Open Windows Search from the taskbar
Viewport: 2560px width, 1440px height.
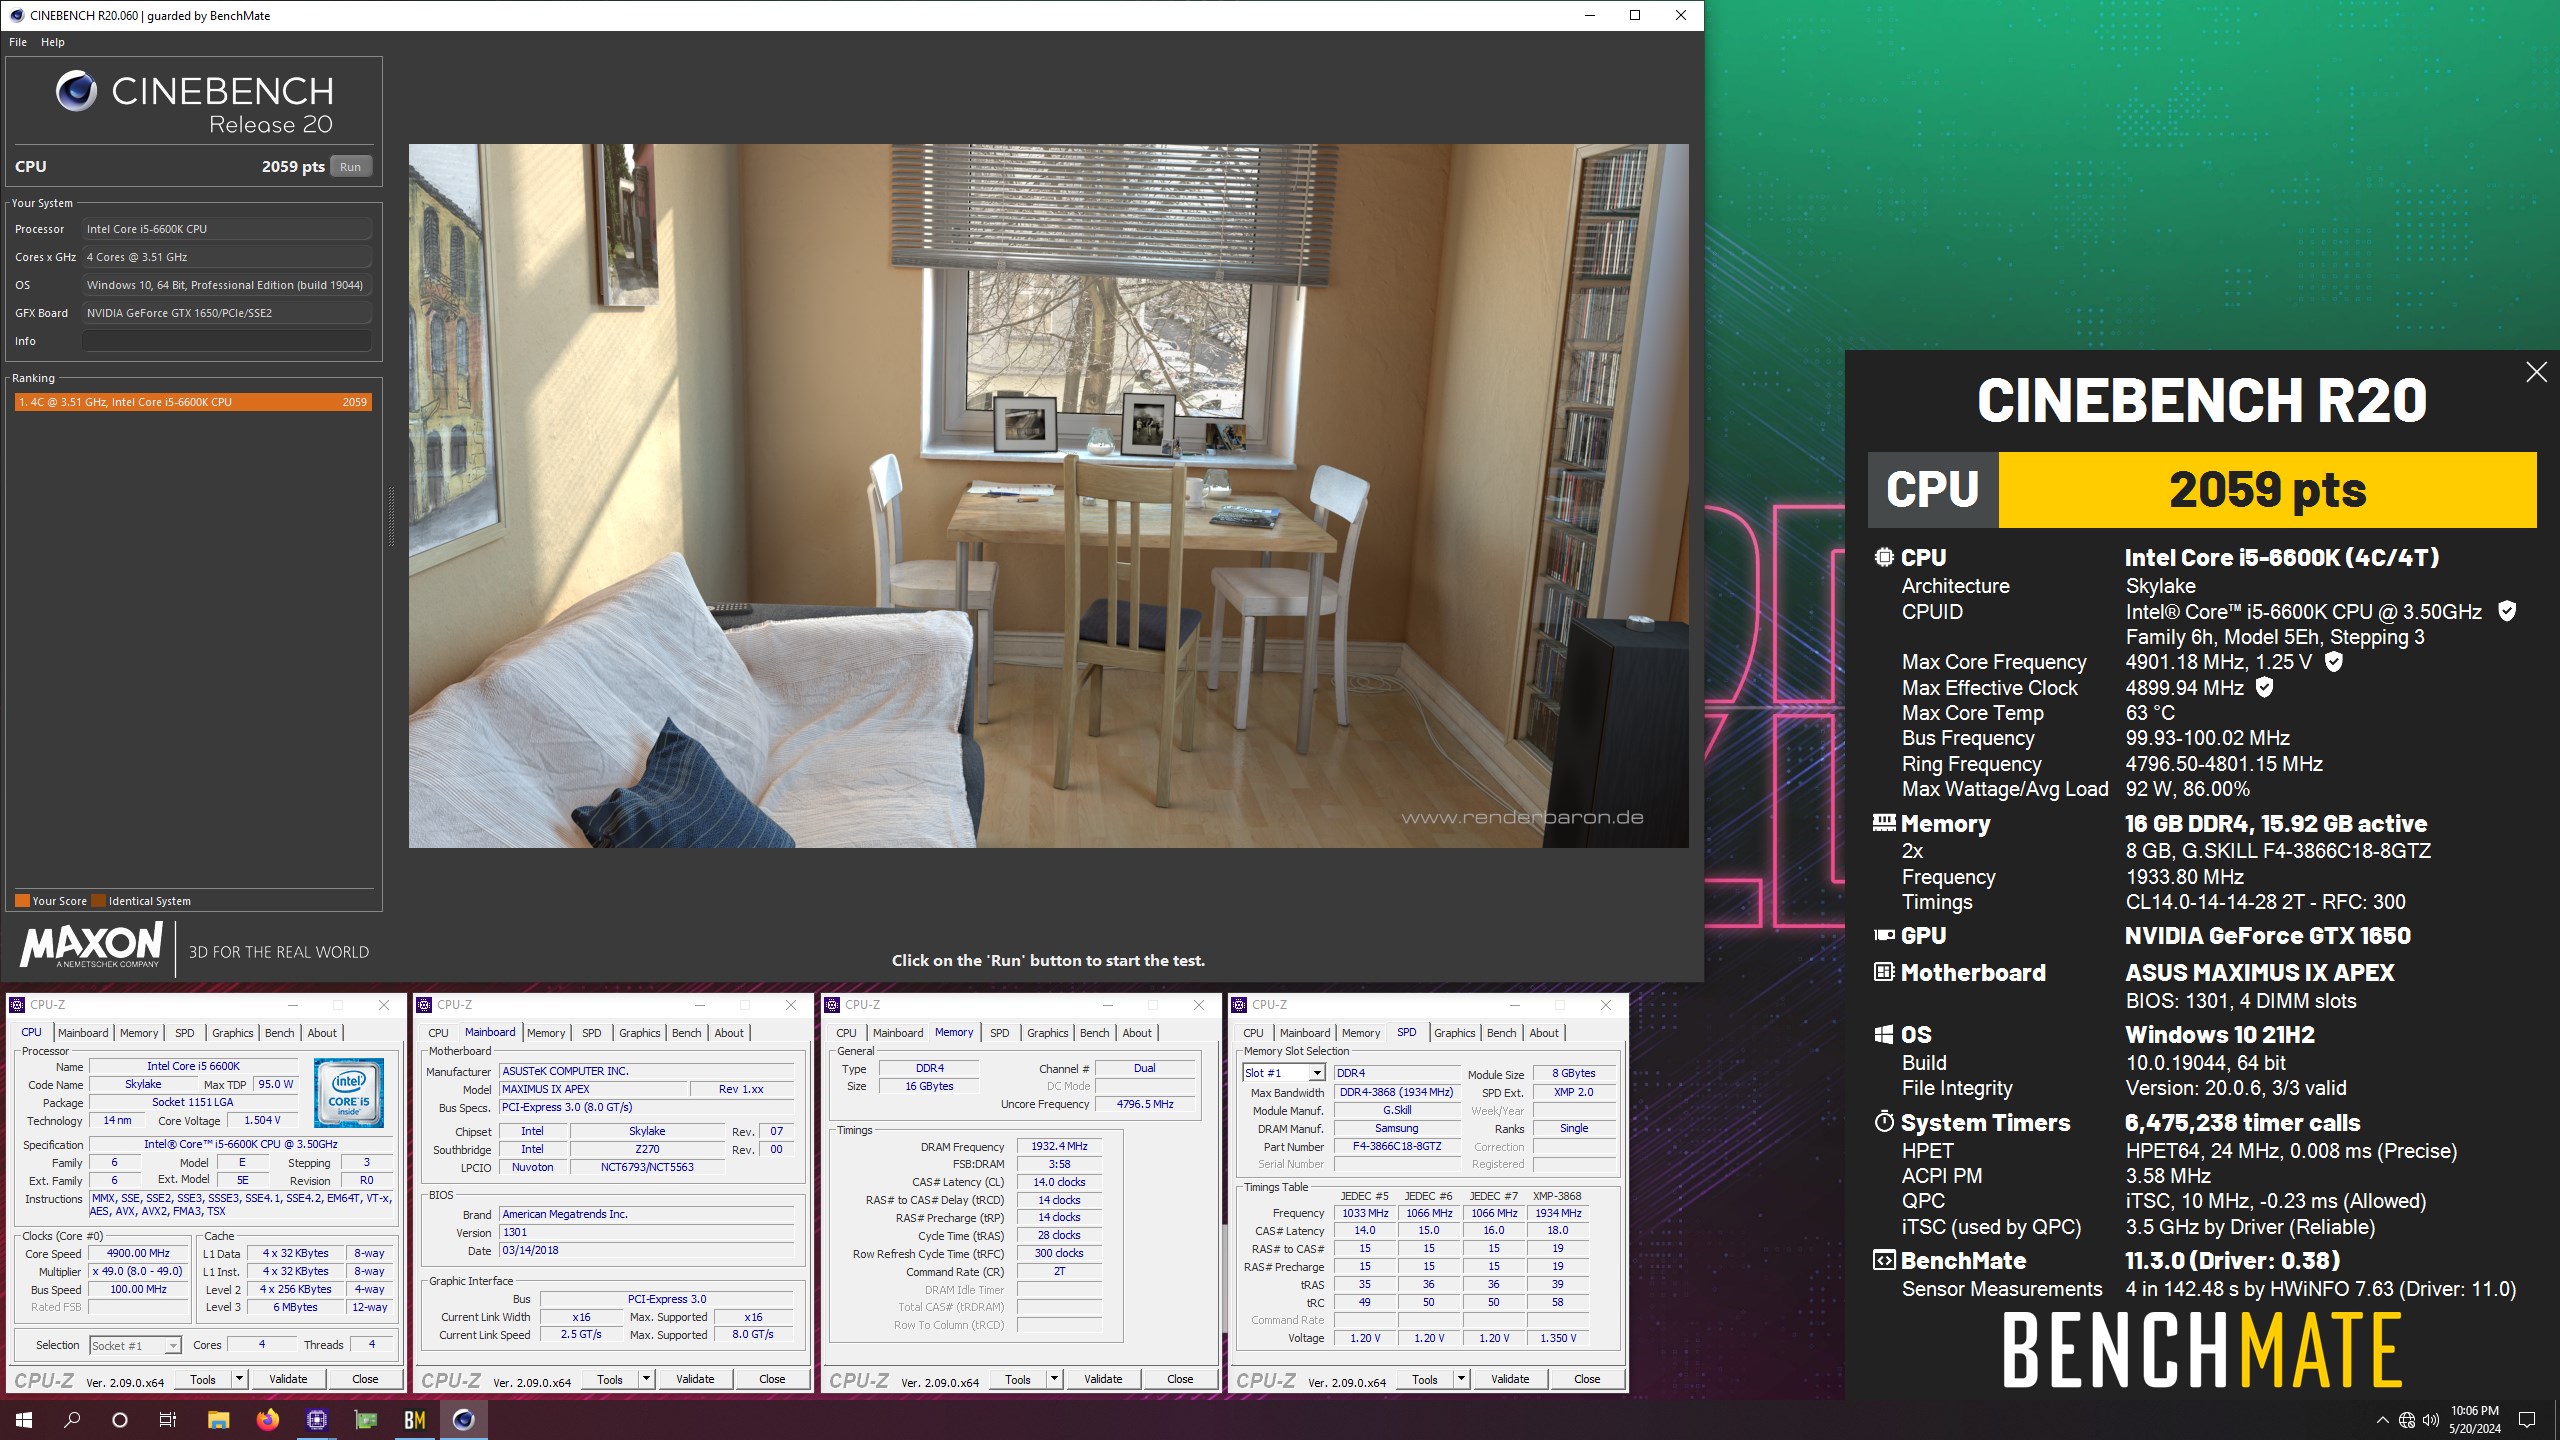(x=72, y=1419)
